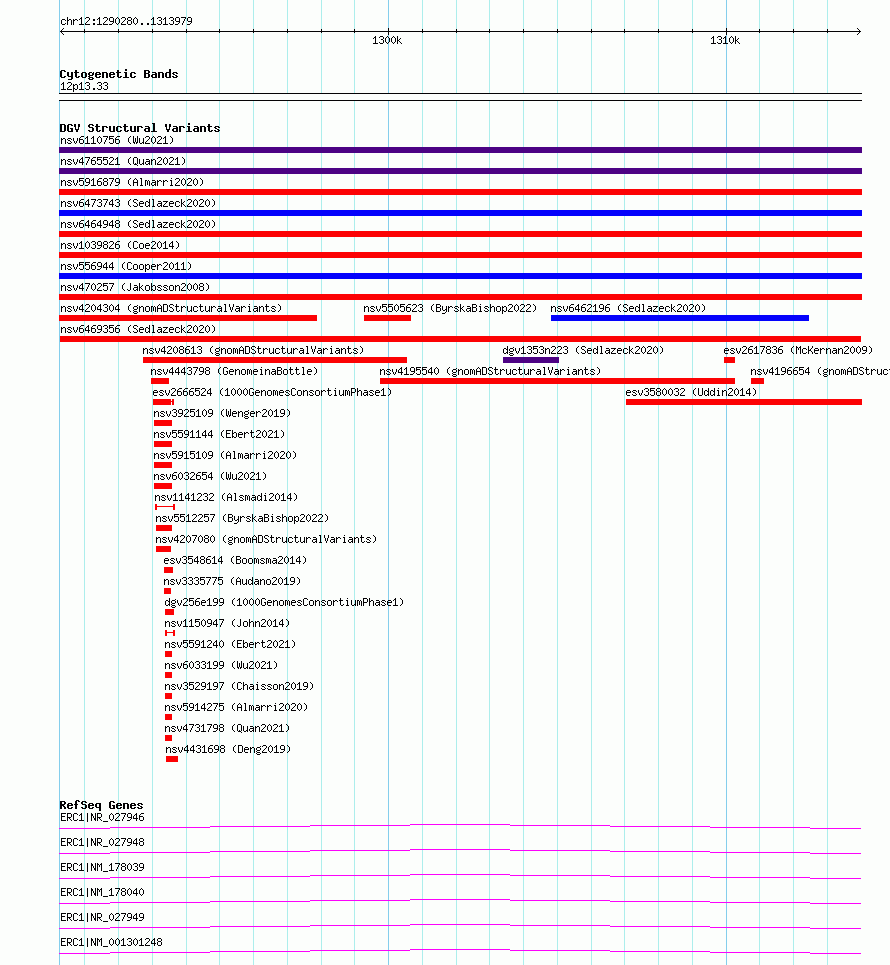Viewport: 890px width, 965px height.
Task: Open nsv6464948 (Sedlazeck2020) label
Action: tap(138, 224)
